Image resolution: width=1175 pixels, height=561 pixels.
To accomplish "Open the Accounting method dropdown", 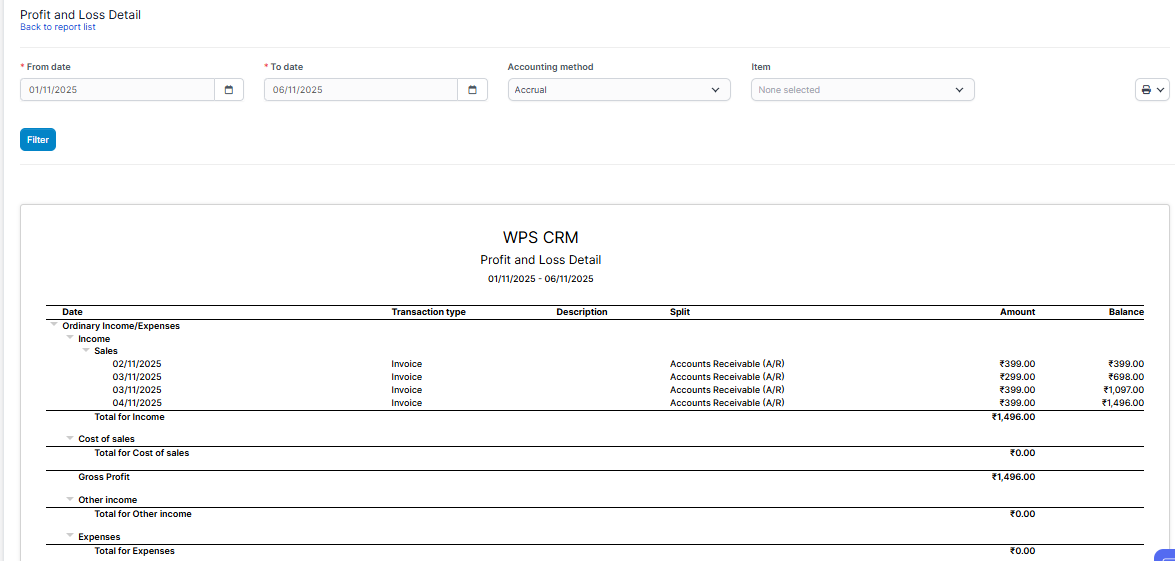I will click(x=618, y=90).
